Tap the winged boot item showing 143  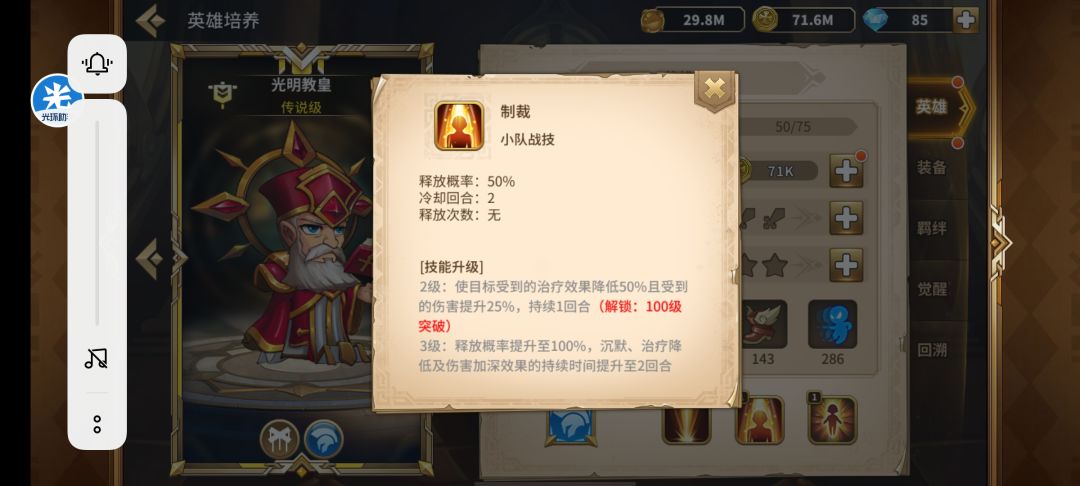(762, 324)
